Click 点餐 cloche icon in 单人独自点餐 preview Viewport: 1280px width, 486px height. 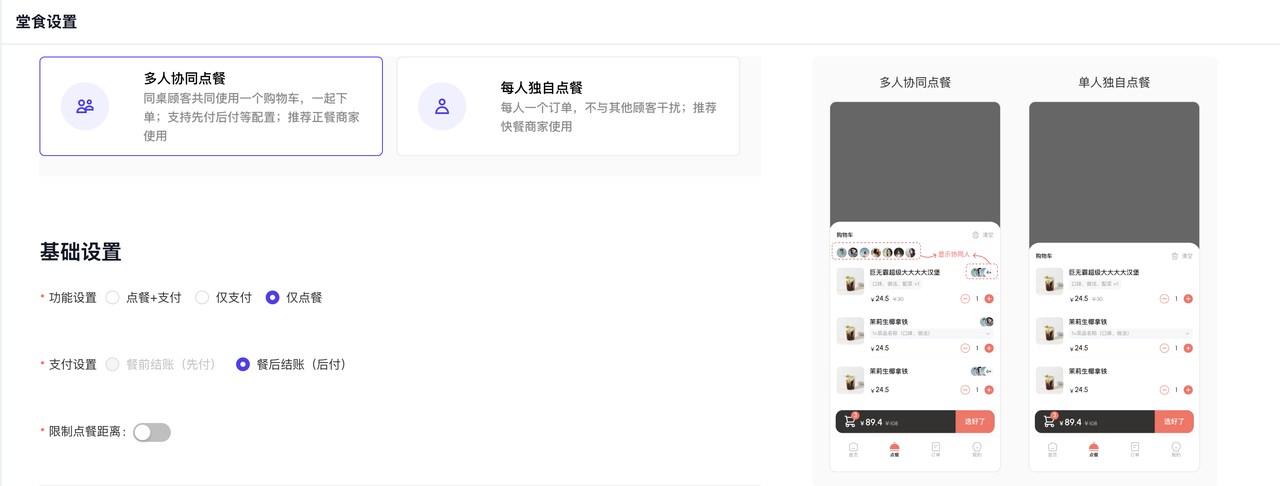pos(1094,447)
